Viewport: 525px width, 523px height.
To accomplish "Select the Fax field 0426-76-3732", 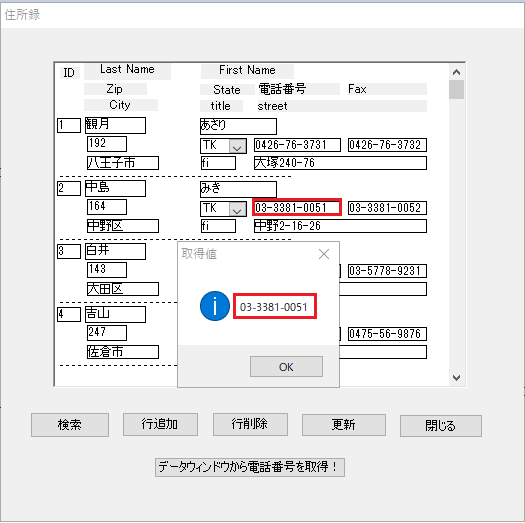I will point(387,145).
